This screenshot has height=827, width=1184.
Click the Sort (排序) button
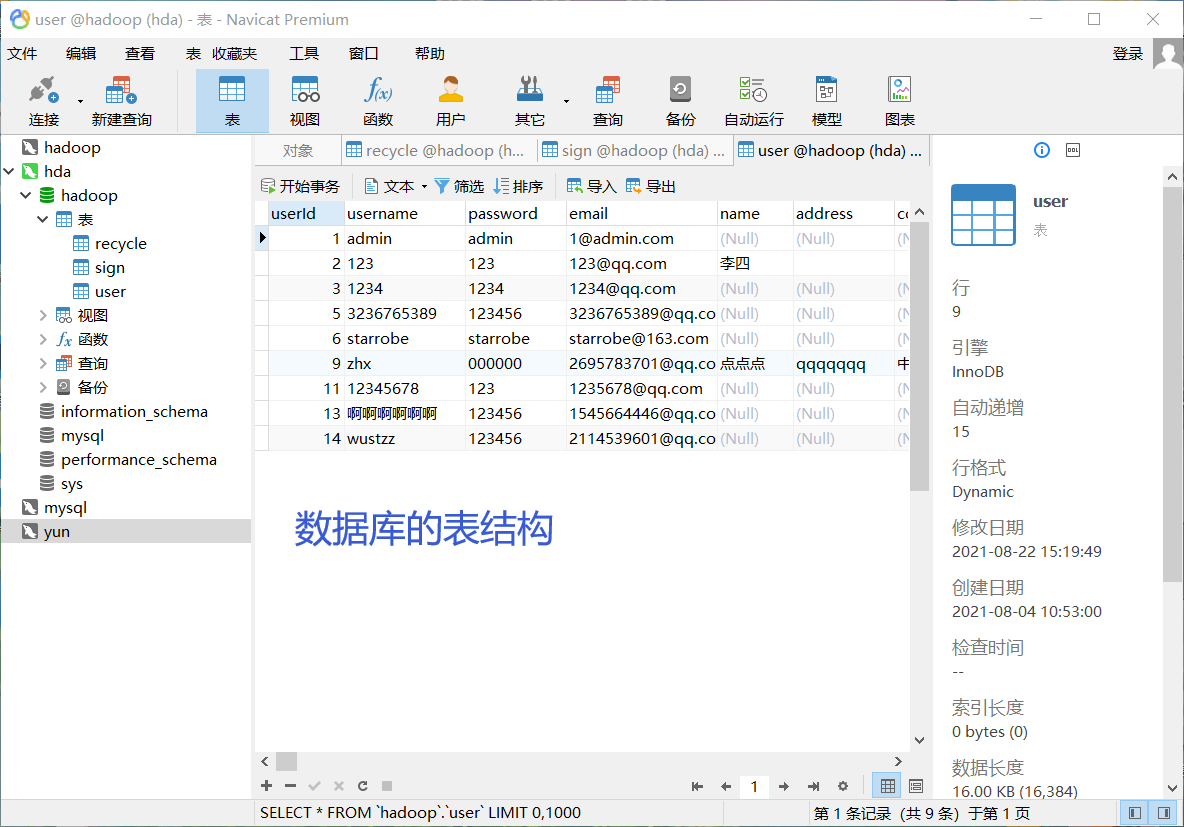[x=518, y=187]
